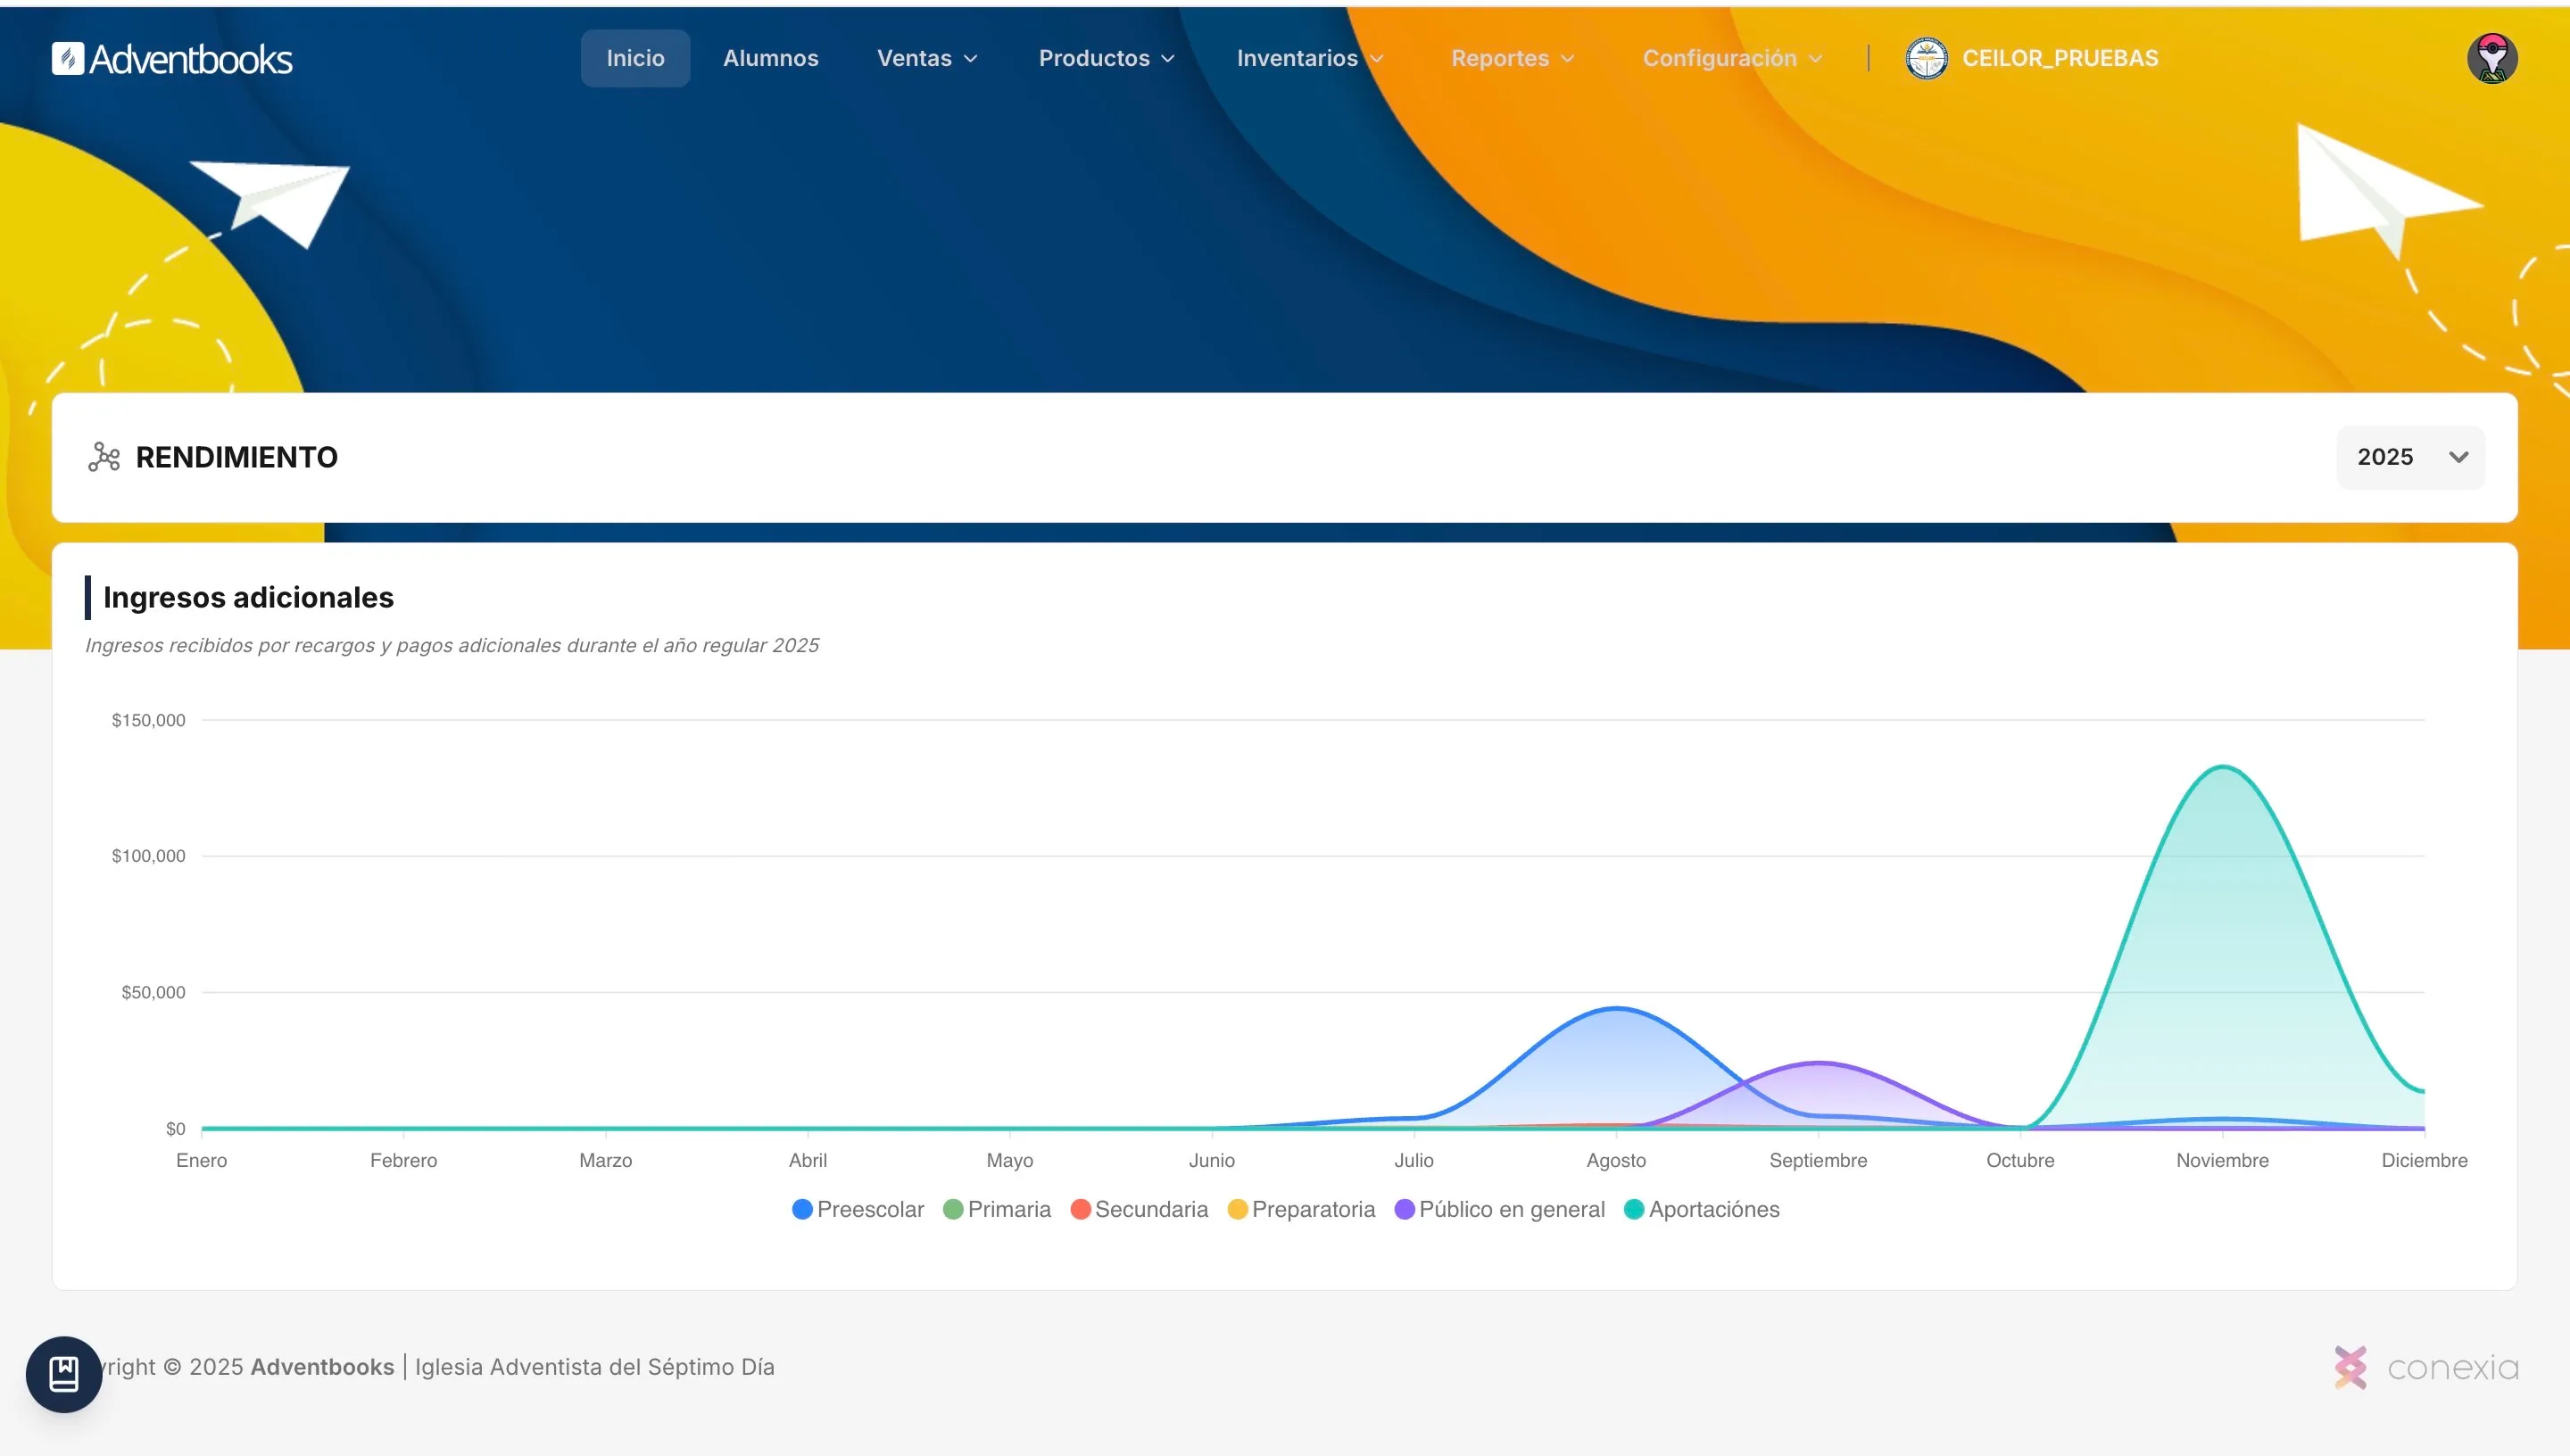Click the CEILOR_PRUEBAS school emblem icon

(x=1926, y=59)
